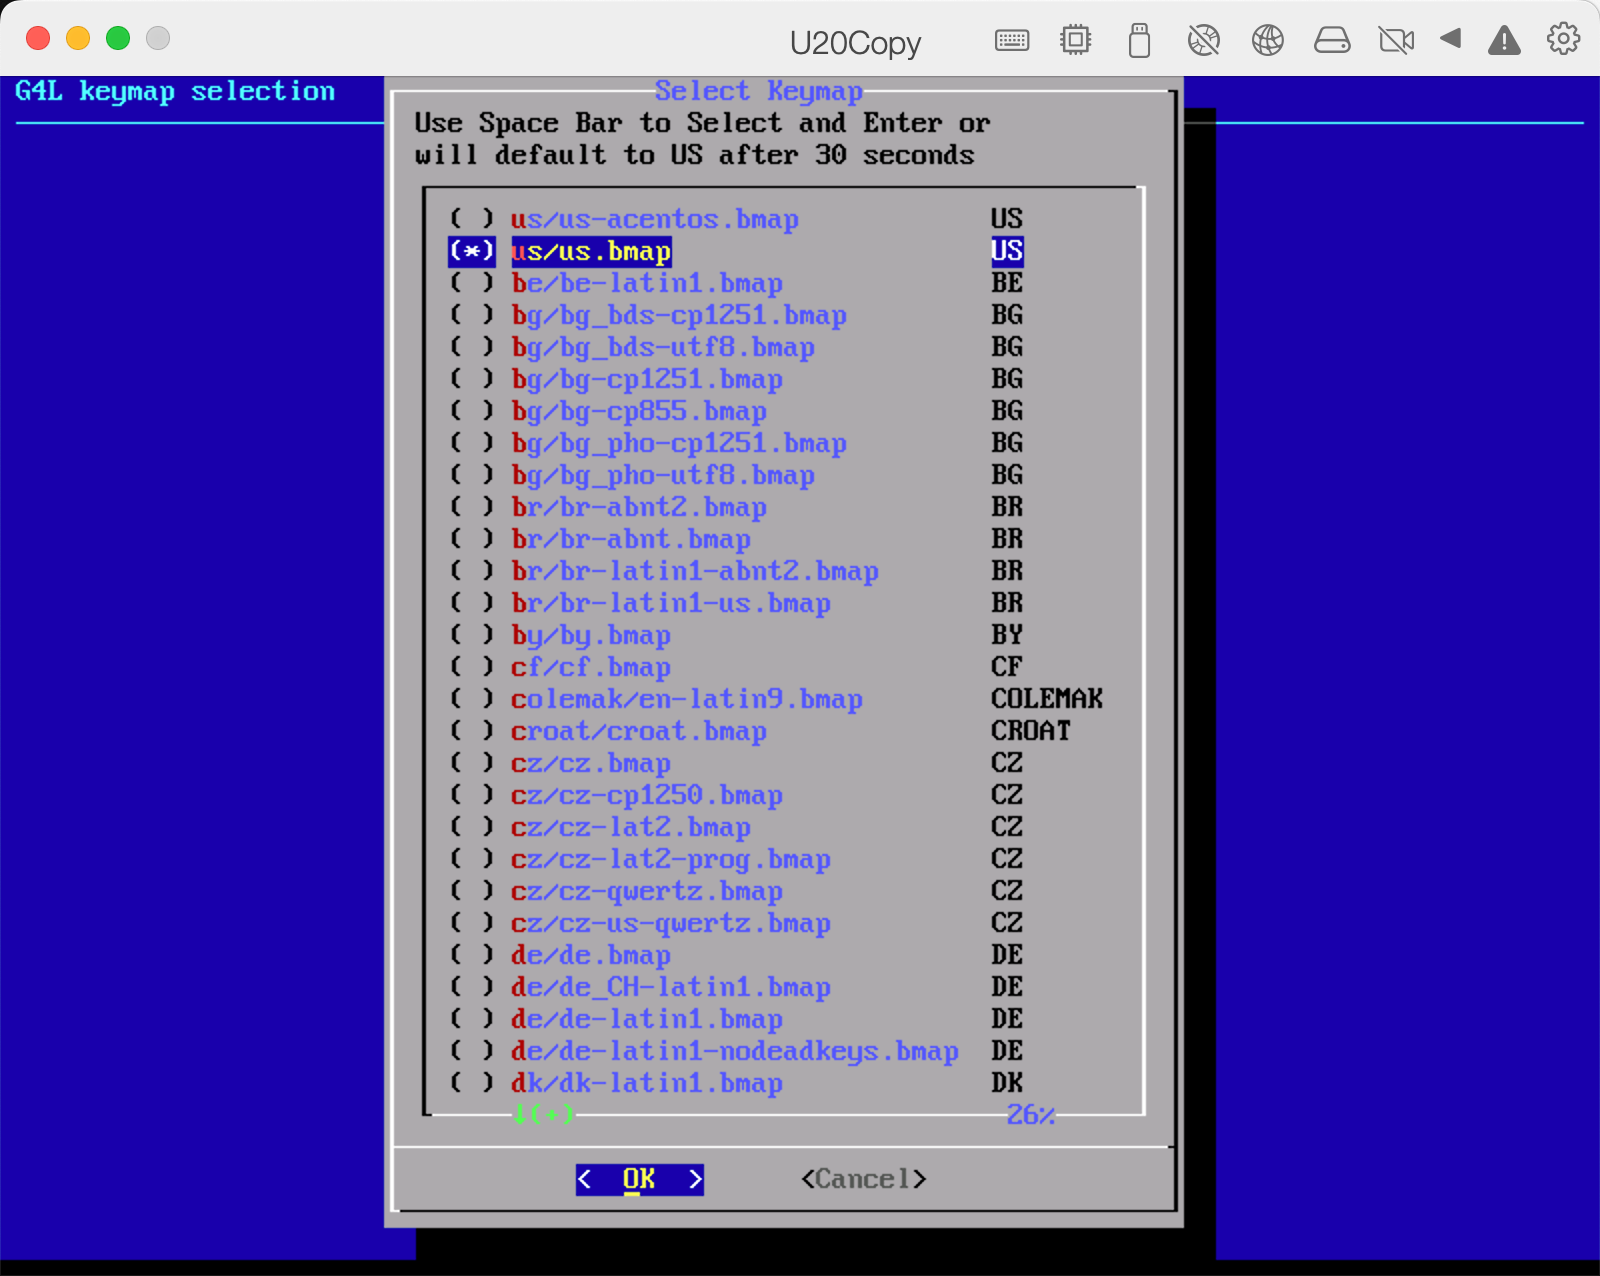Choose the colemak/en-latin9.bmap keymap
Screen dimensions: 1600x1276
pyautogui.click(x=687, y=699)
